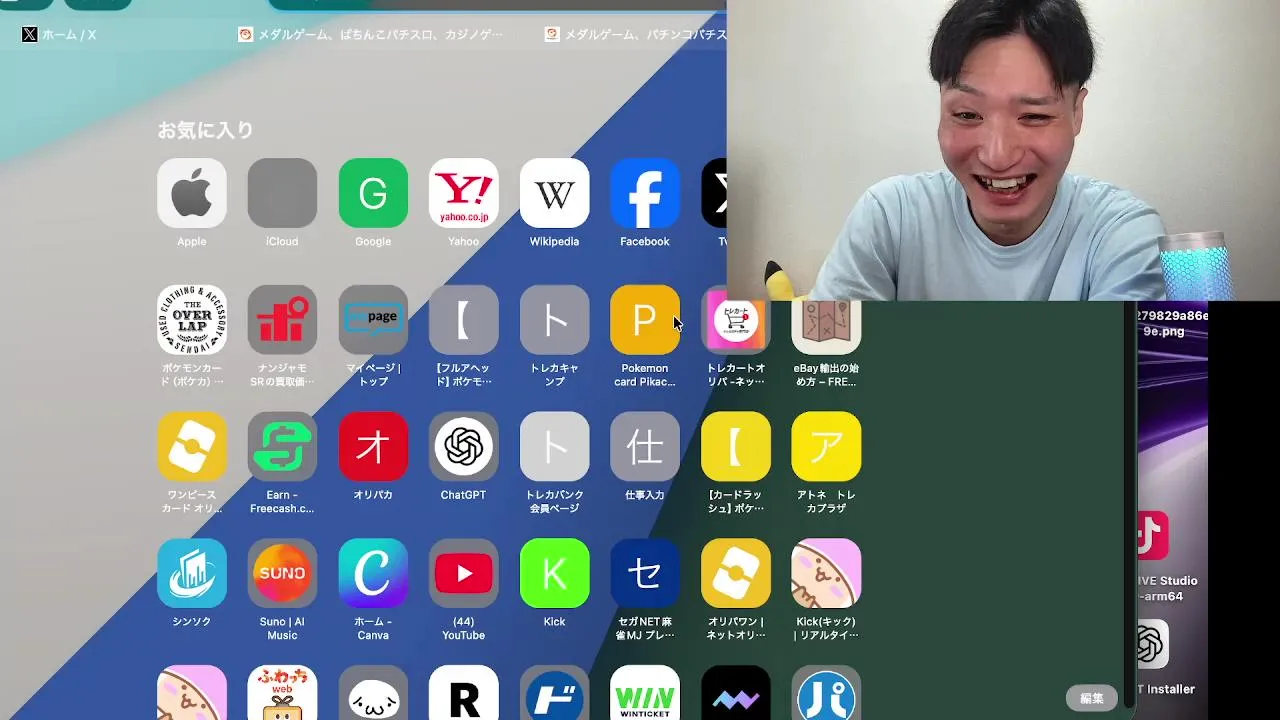
Task: Open the マイページ | トップ bookmark
Action: click(x=373, y=320)
